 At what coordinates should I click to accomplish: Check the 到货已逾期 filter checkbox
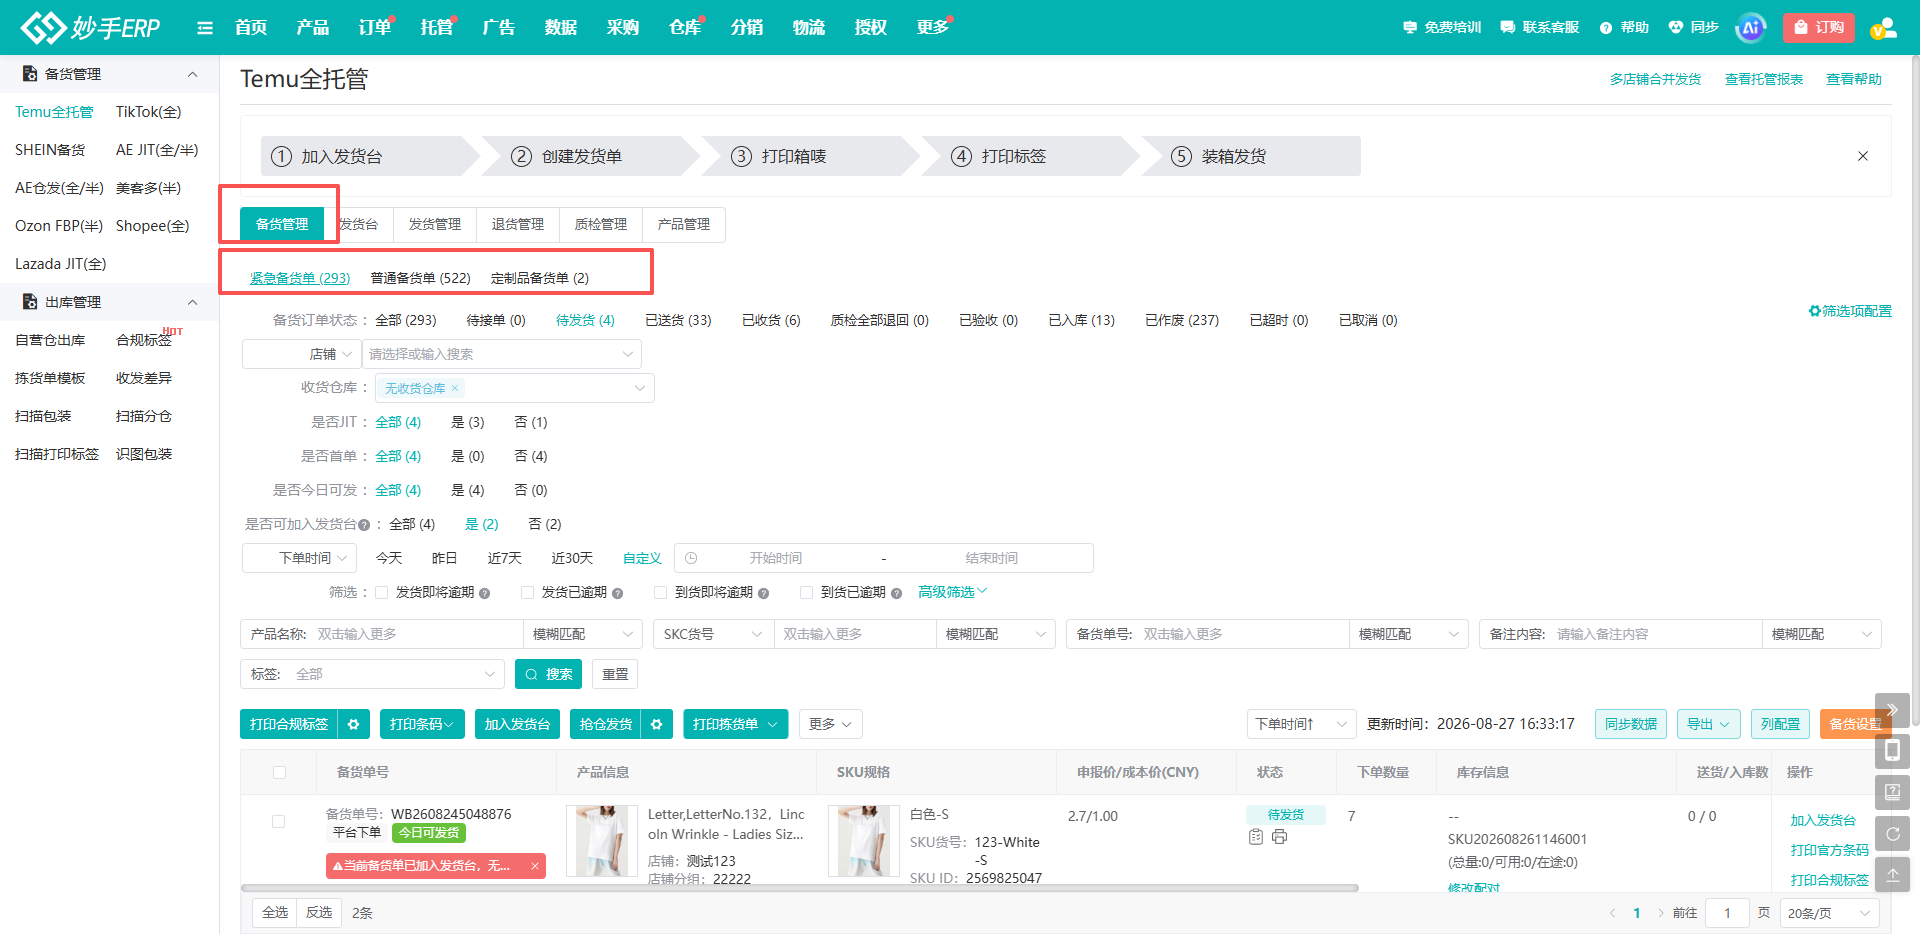tap(806, 593)
